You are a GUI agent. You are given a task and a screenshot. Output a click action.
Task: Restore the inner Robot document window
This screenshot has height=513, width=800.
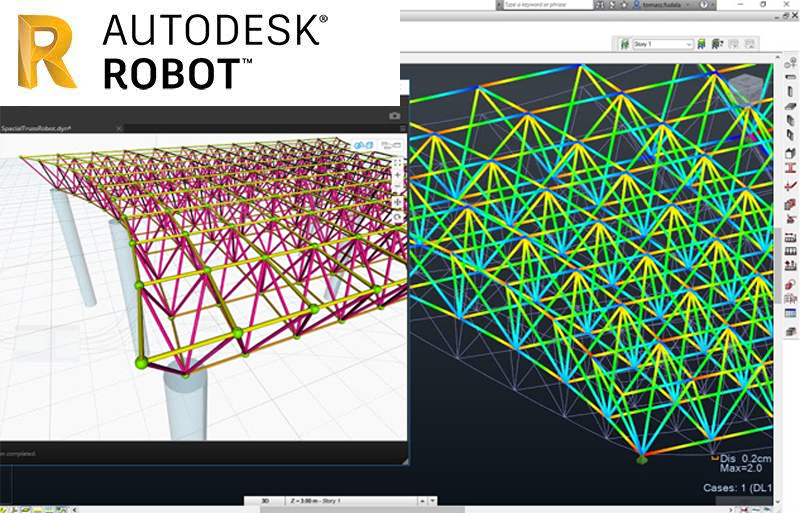click(786, 16)
